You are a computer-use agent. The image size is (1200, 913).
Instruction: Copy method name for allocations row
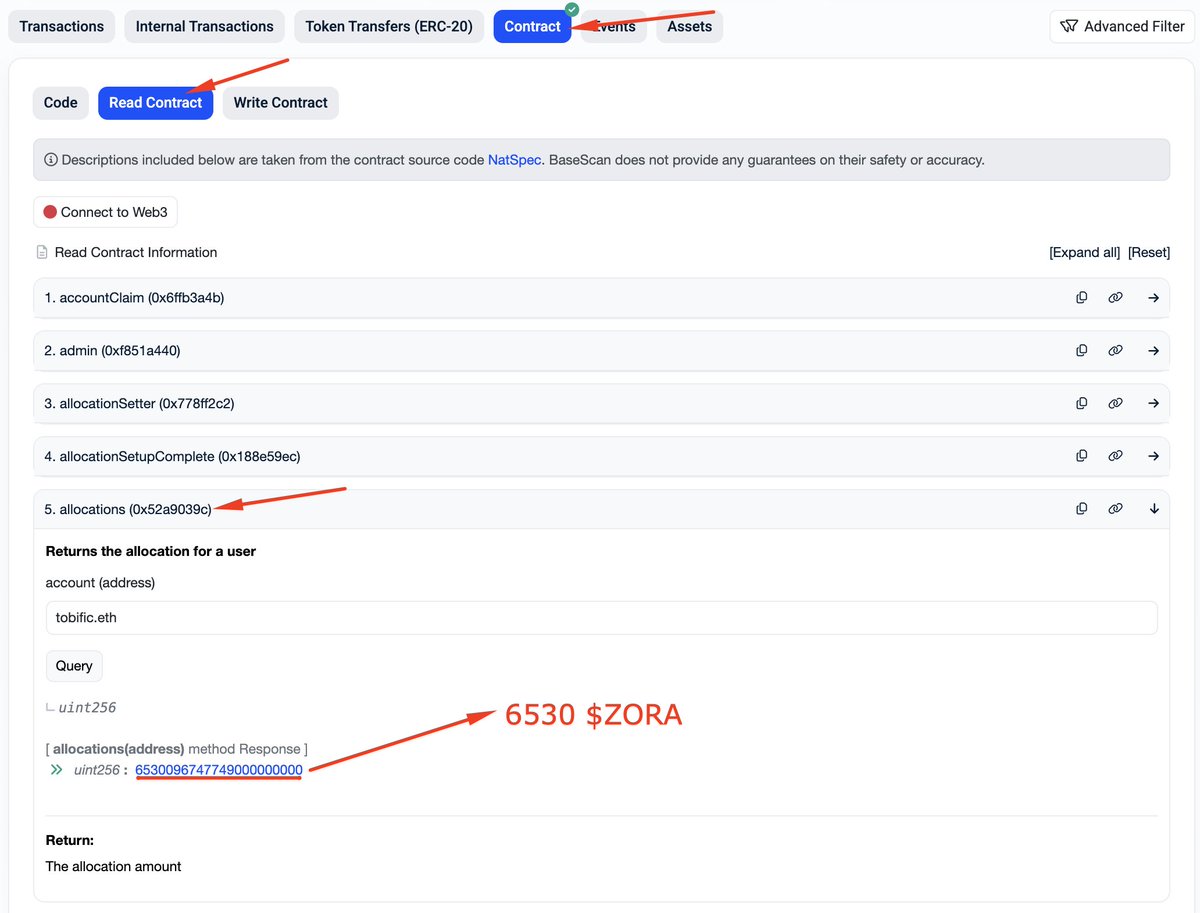point(1081,509)
